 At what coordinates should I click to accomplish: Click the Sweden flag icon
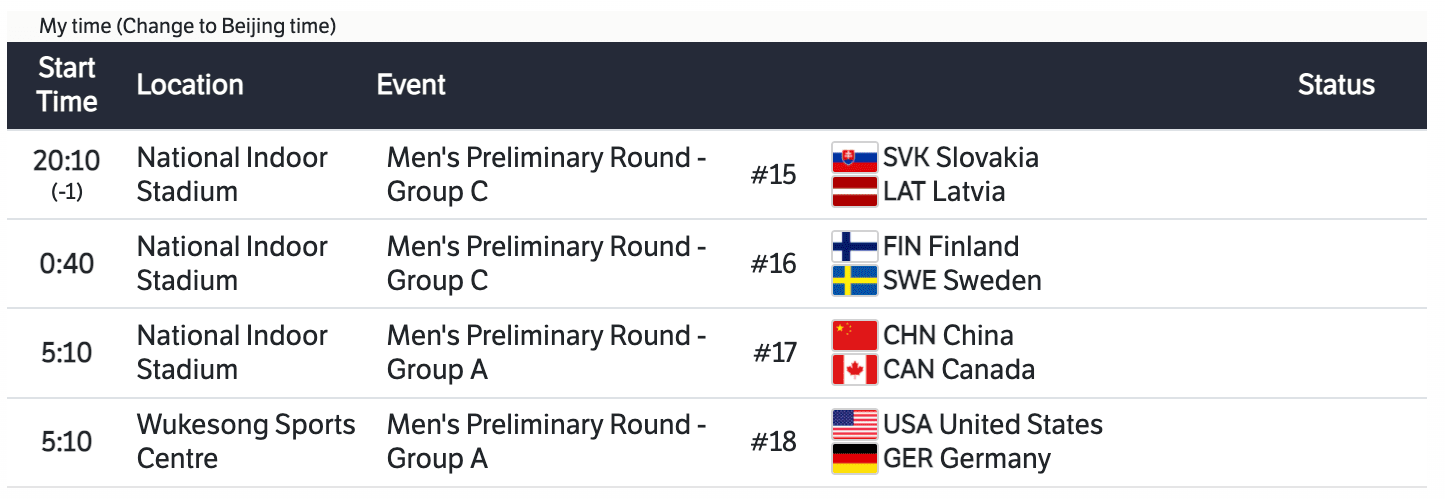[854, 281]
